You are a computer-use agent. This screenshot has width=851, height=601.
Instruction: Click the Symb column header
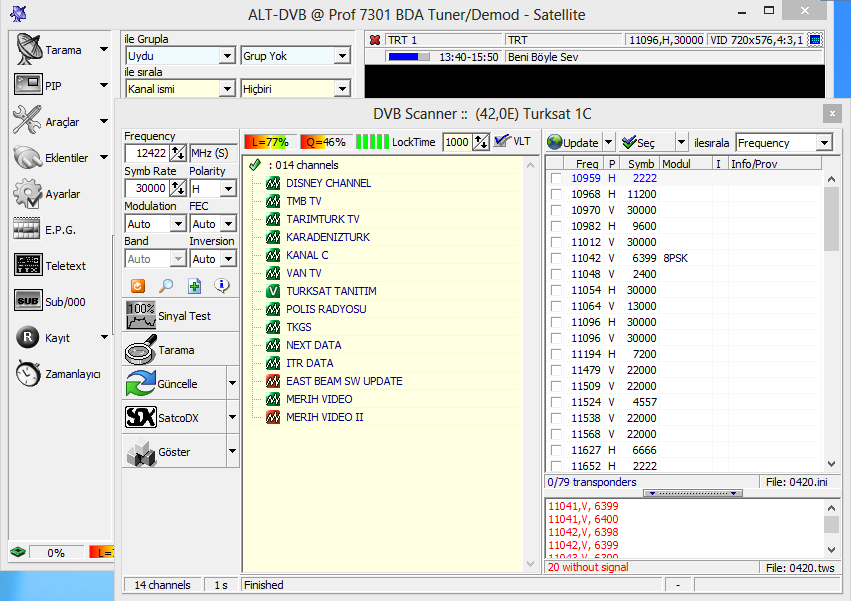640,163
